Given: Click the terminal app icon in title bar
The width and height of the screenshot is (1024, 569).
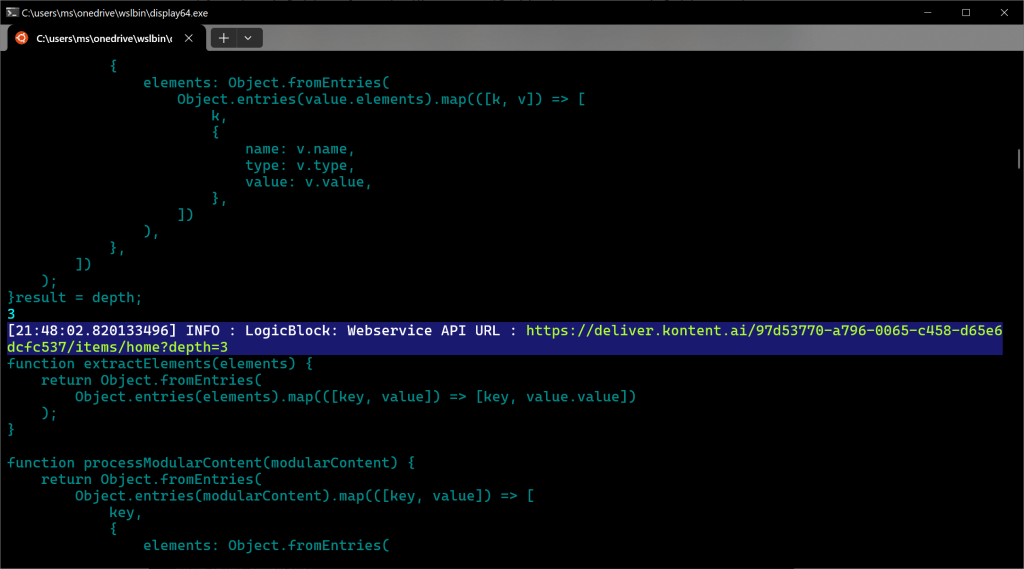Looking at the screenshot, I should click(x=10, y=12).
